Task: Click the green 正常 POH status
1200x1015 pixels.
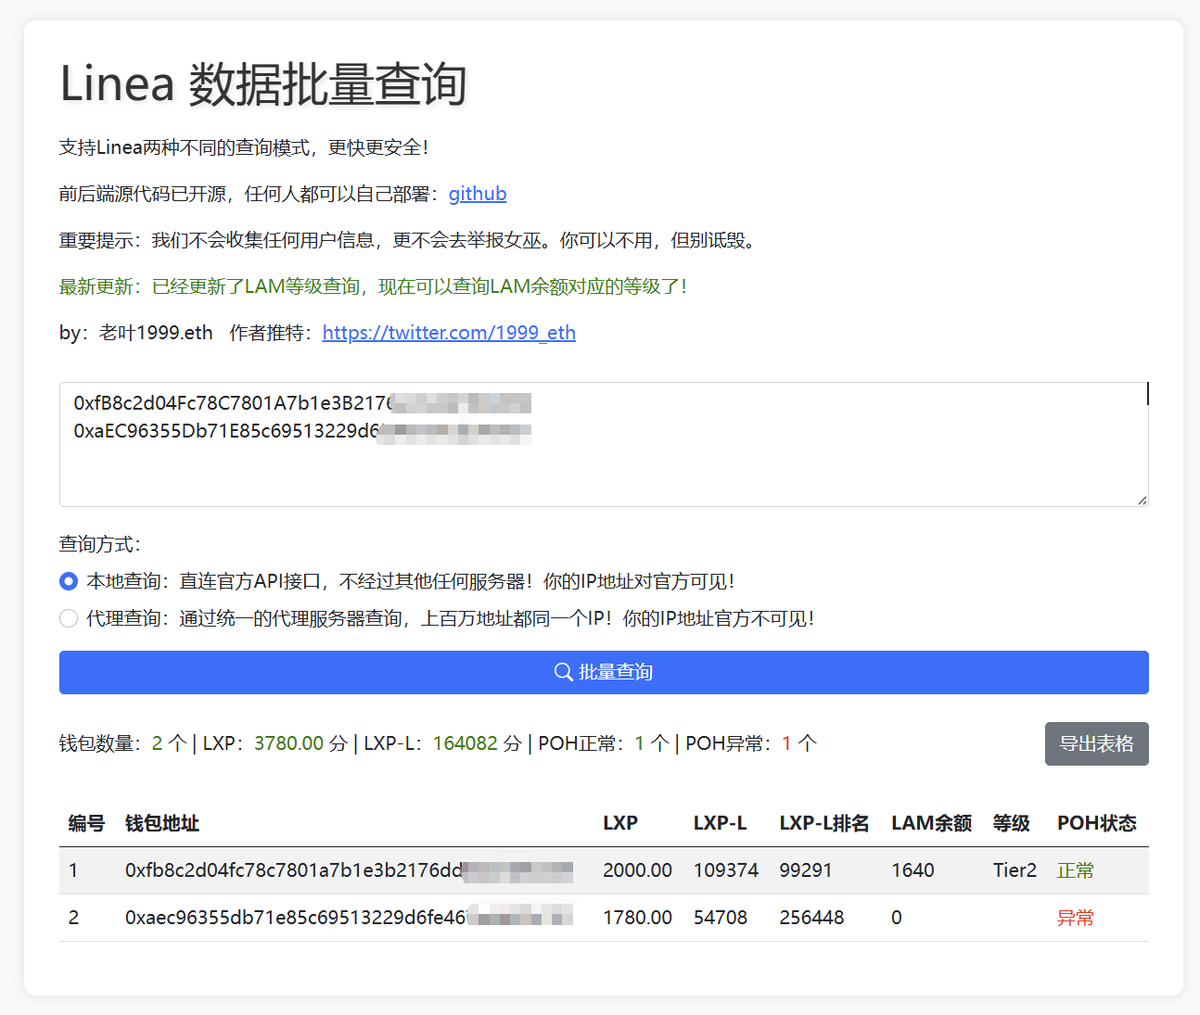Action: (1076, 871)
